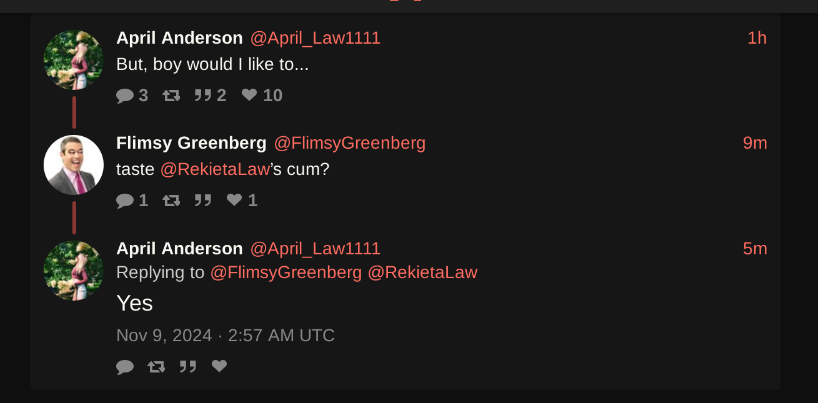Click heart icon under the 'Yes' tweet
The height and width of the screenshot is (403, 818).
220,366
